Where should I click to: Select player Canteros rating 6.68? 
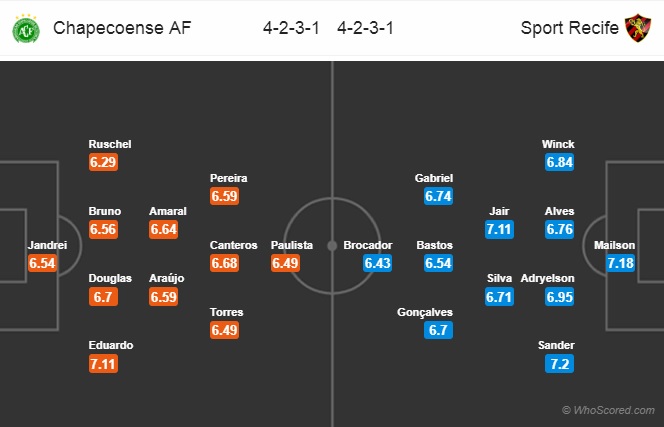coord(224,263)
